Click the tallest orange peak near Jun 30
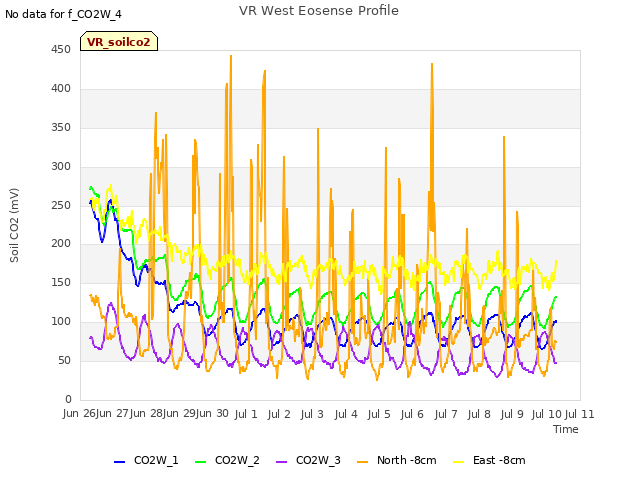640x480 pixels. coord(231,56)
